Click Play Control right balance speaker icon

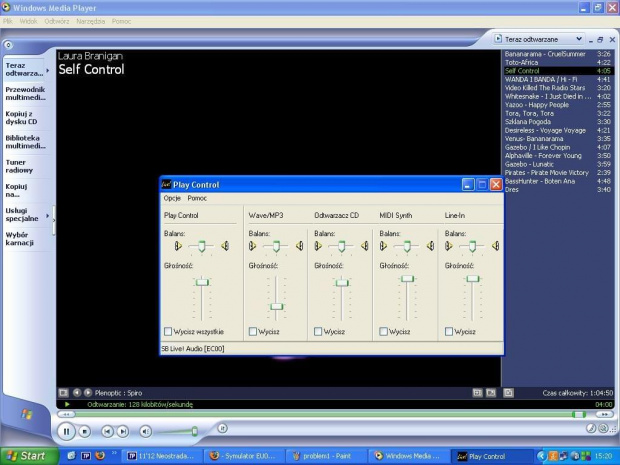pos(225,246)
